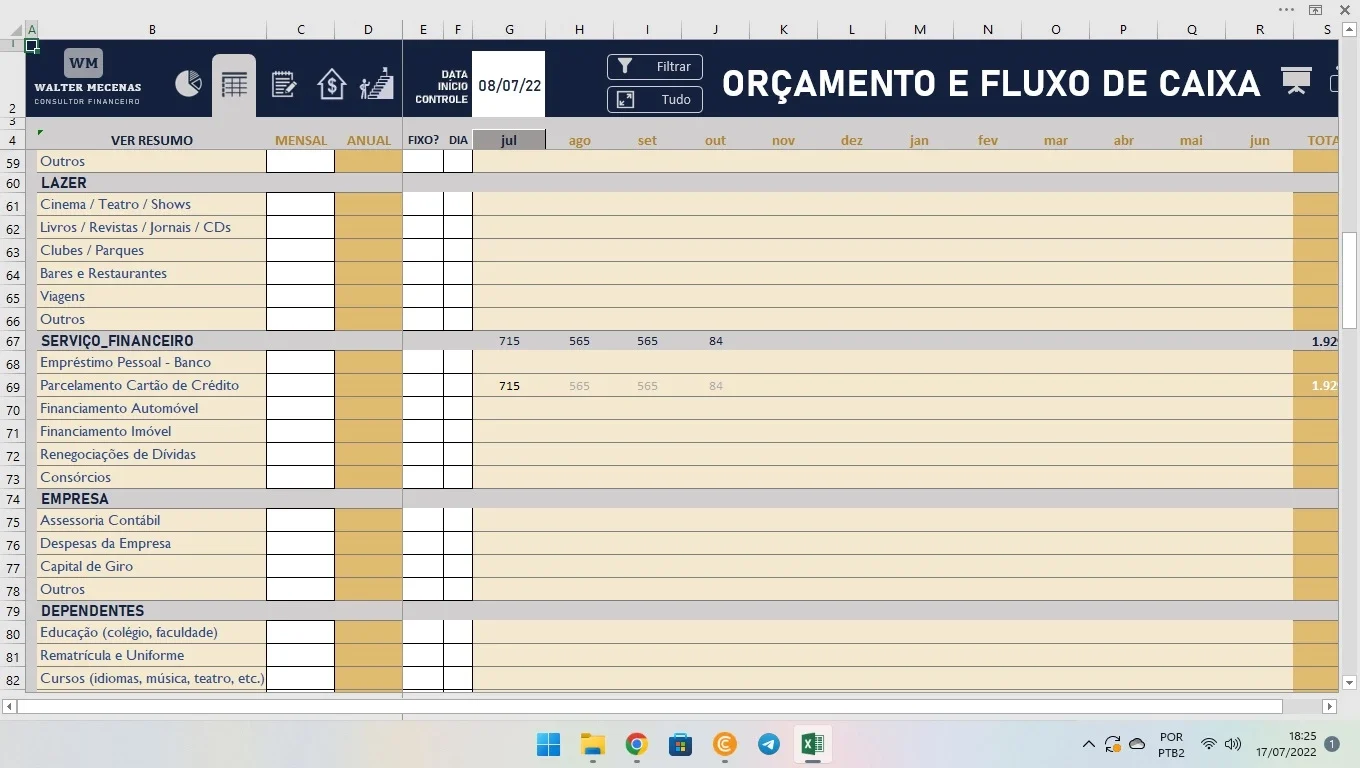
Task: Select the set month header
Action: pos(647,140)
